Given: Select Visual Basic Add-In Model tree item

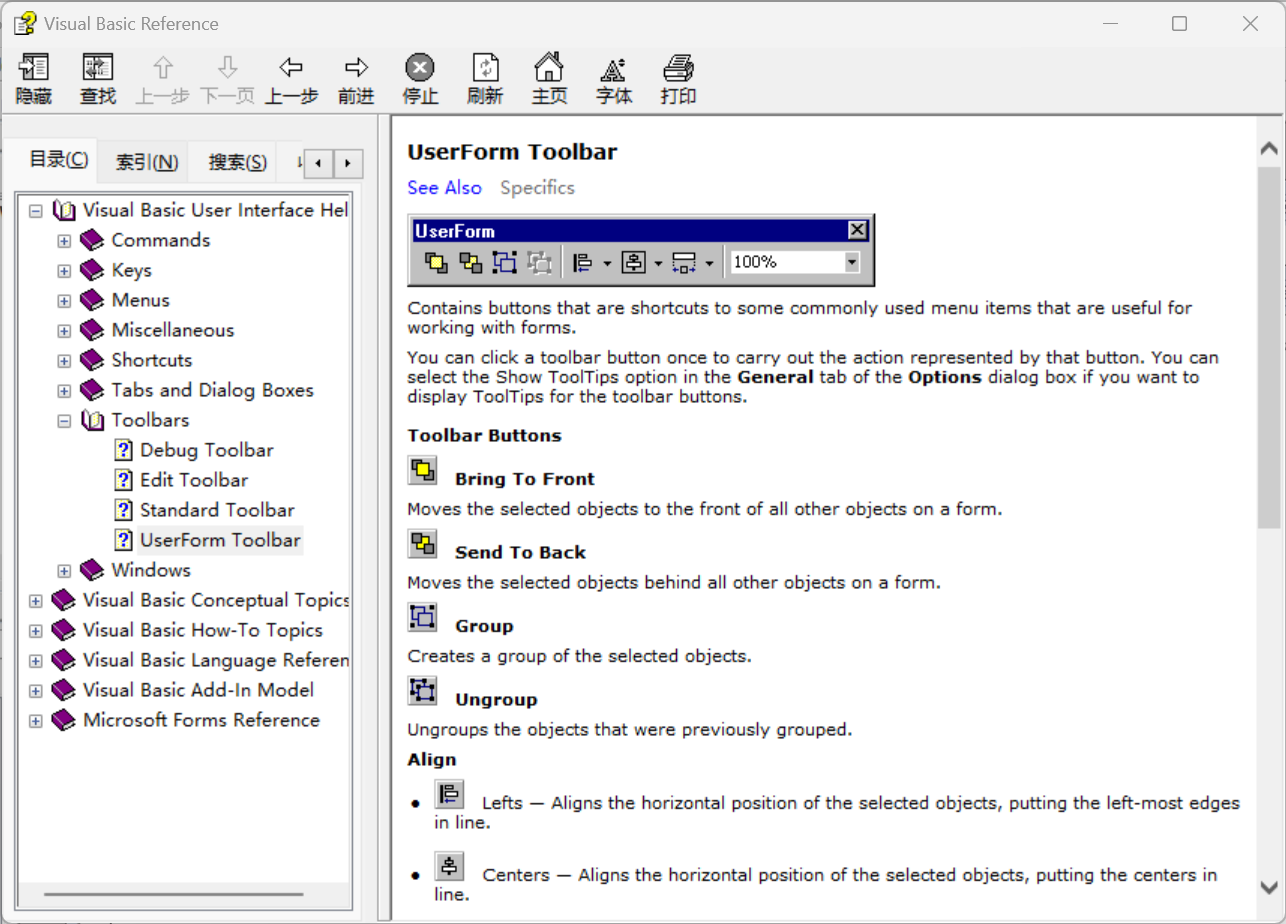Looking at the screenshot, I should 198,691.
